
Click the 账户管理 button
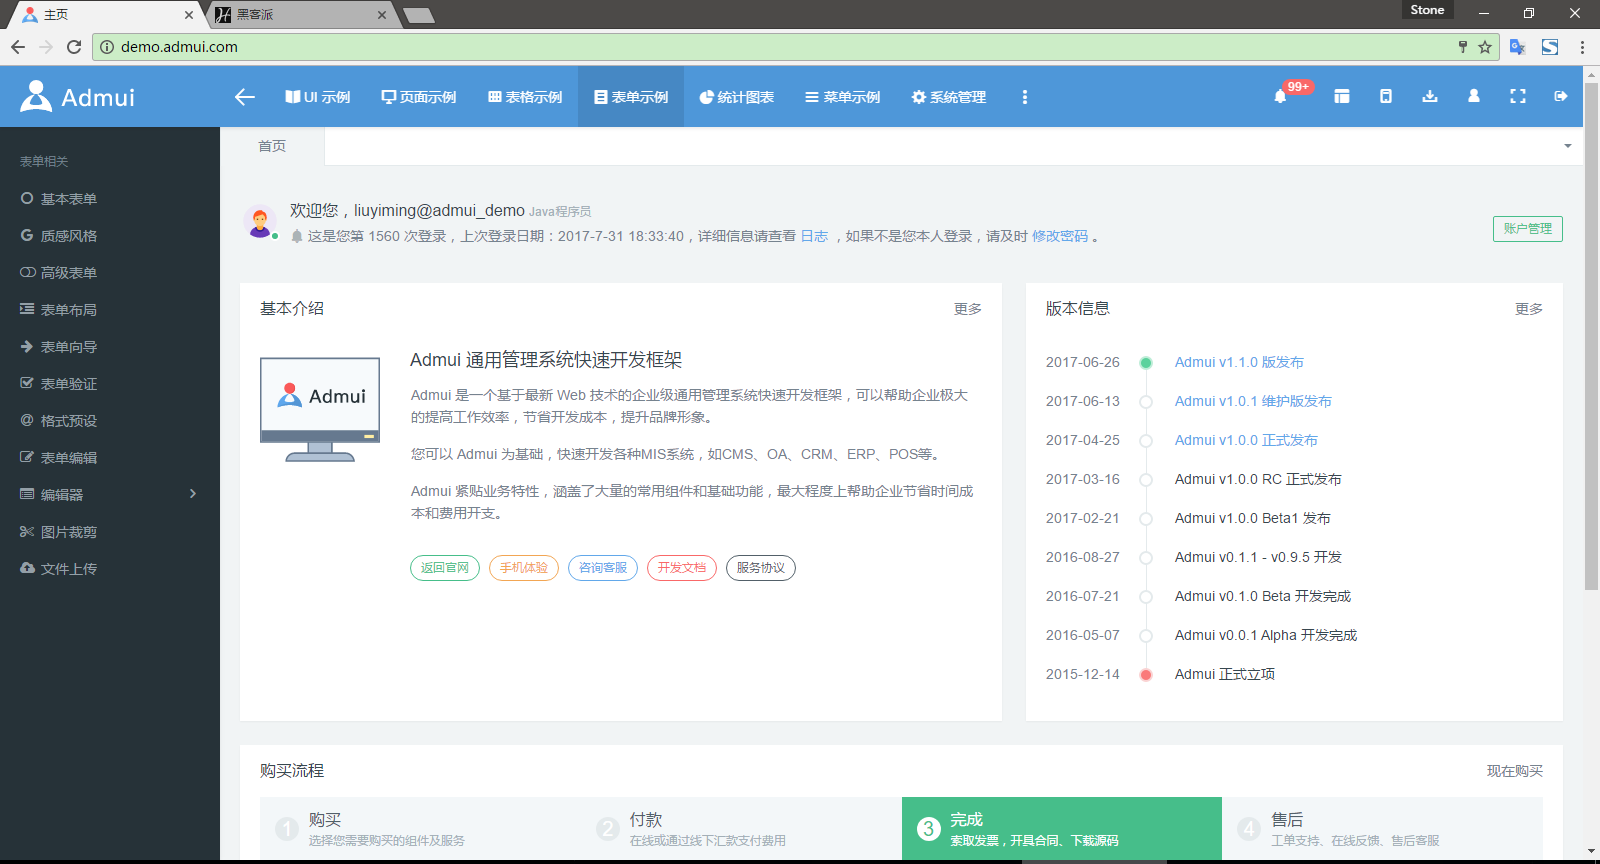1528,229
